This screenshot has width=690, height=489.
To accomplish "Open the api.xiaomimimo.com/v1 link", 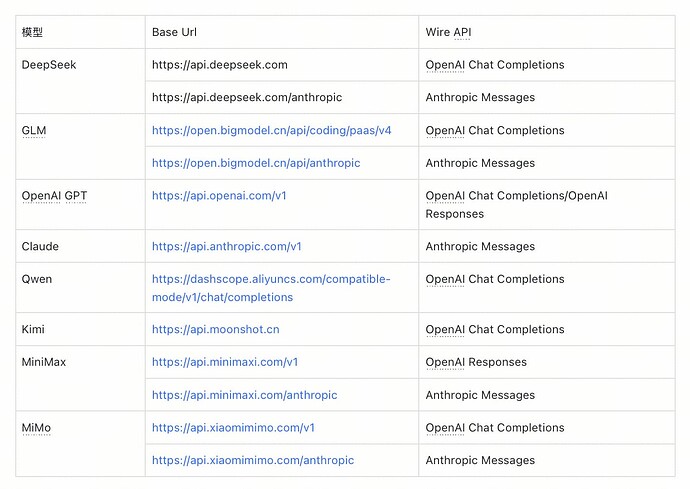I will point(233,427).
